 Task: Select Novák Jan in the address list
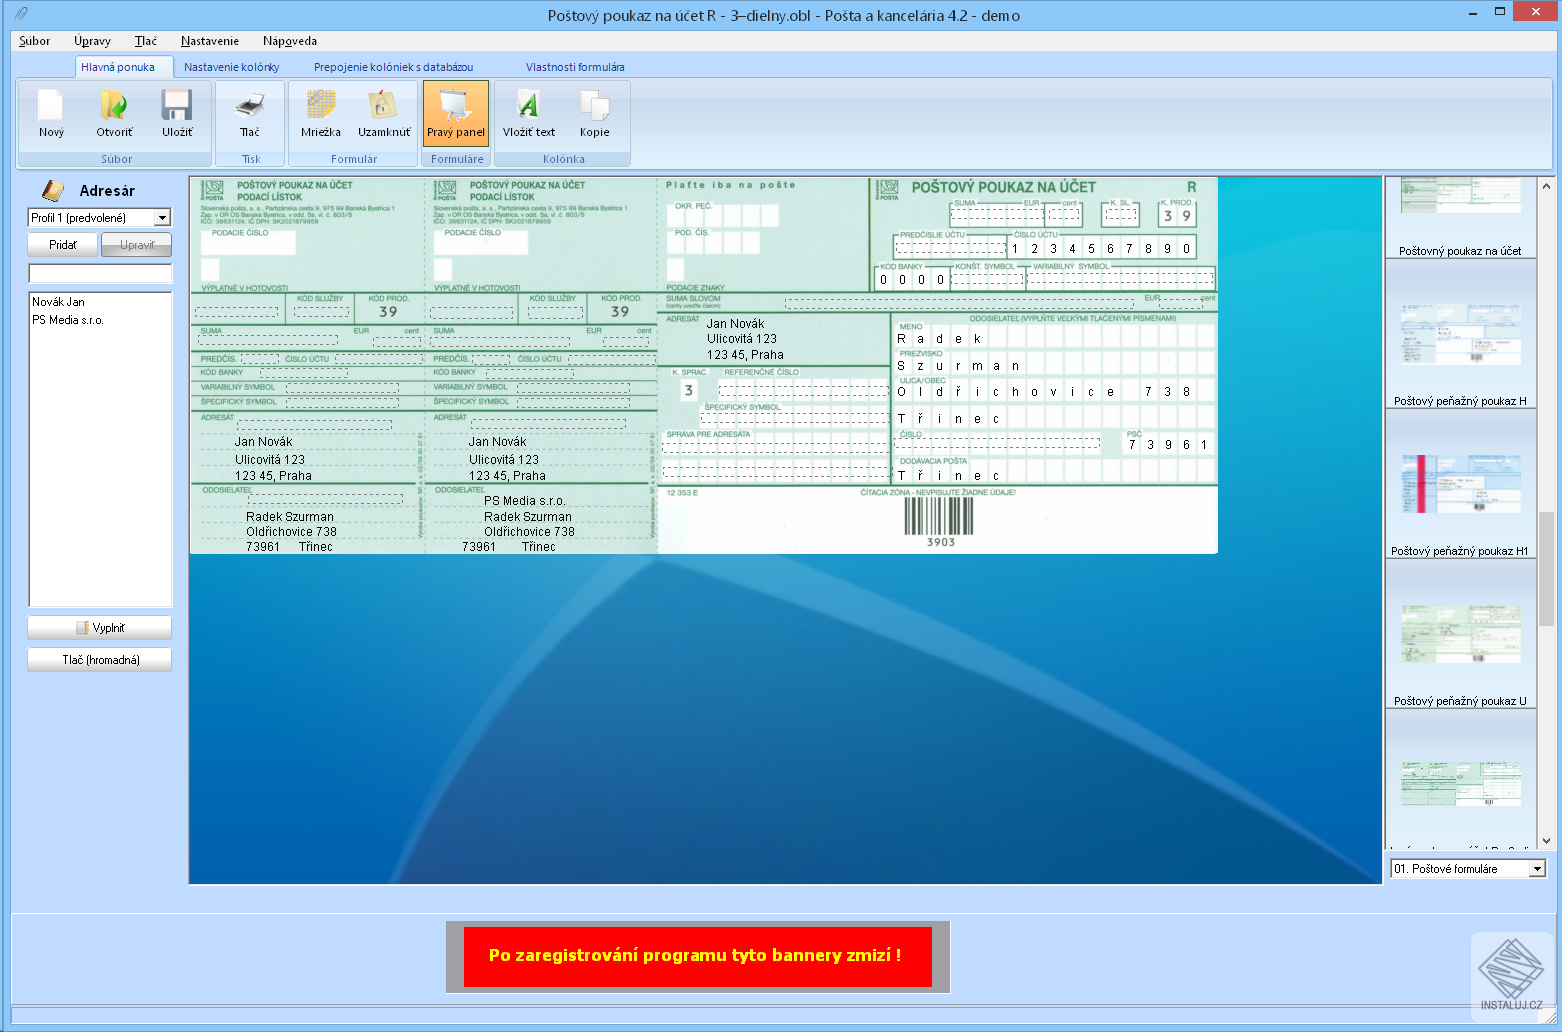58,302
